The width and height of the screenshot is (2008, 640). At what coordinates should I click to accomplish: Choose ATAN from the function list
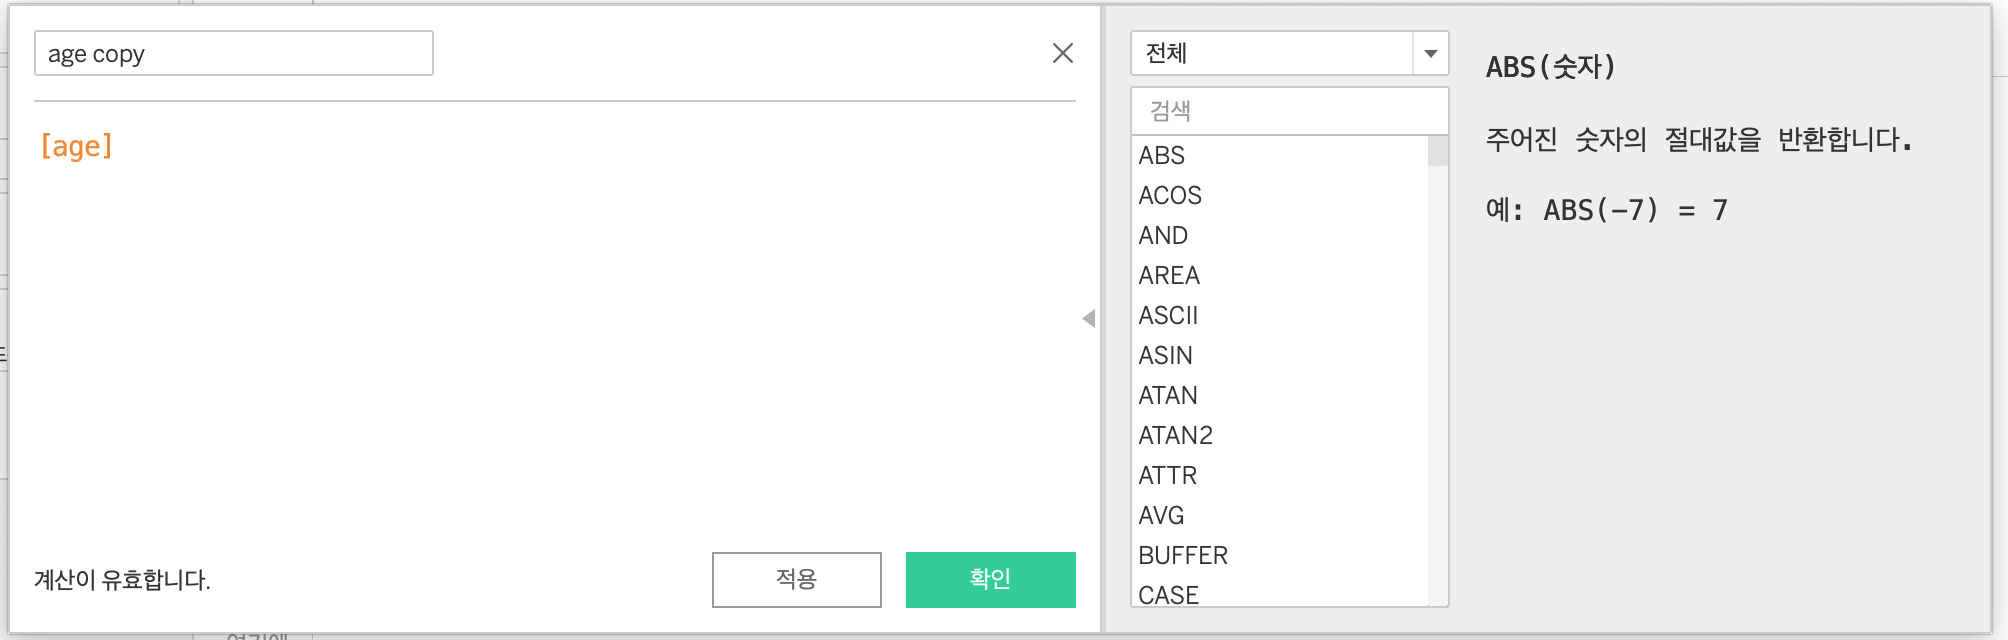[1280, 395]
